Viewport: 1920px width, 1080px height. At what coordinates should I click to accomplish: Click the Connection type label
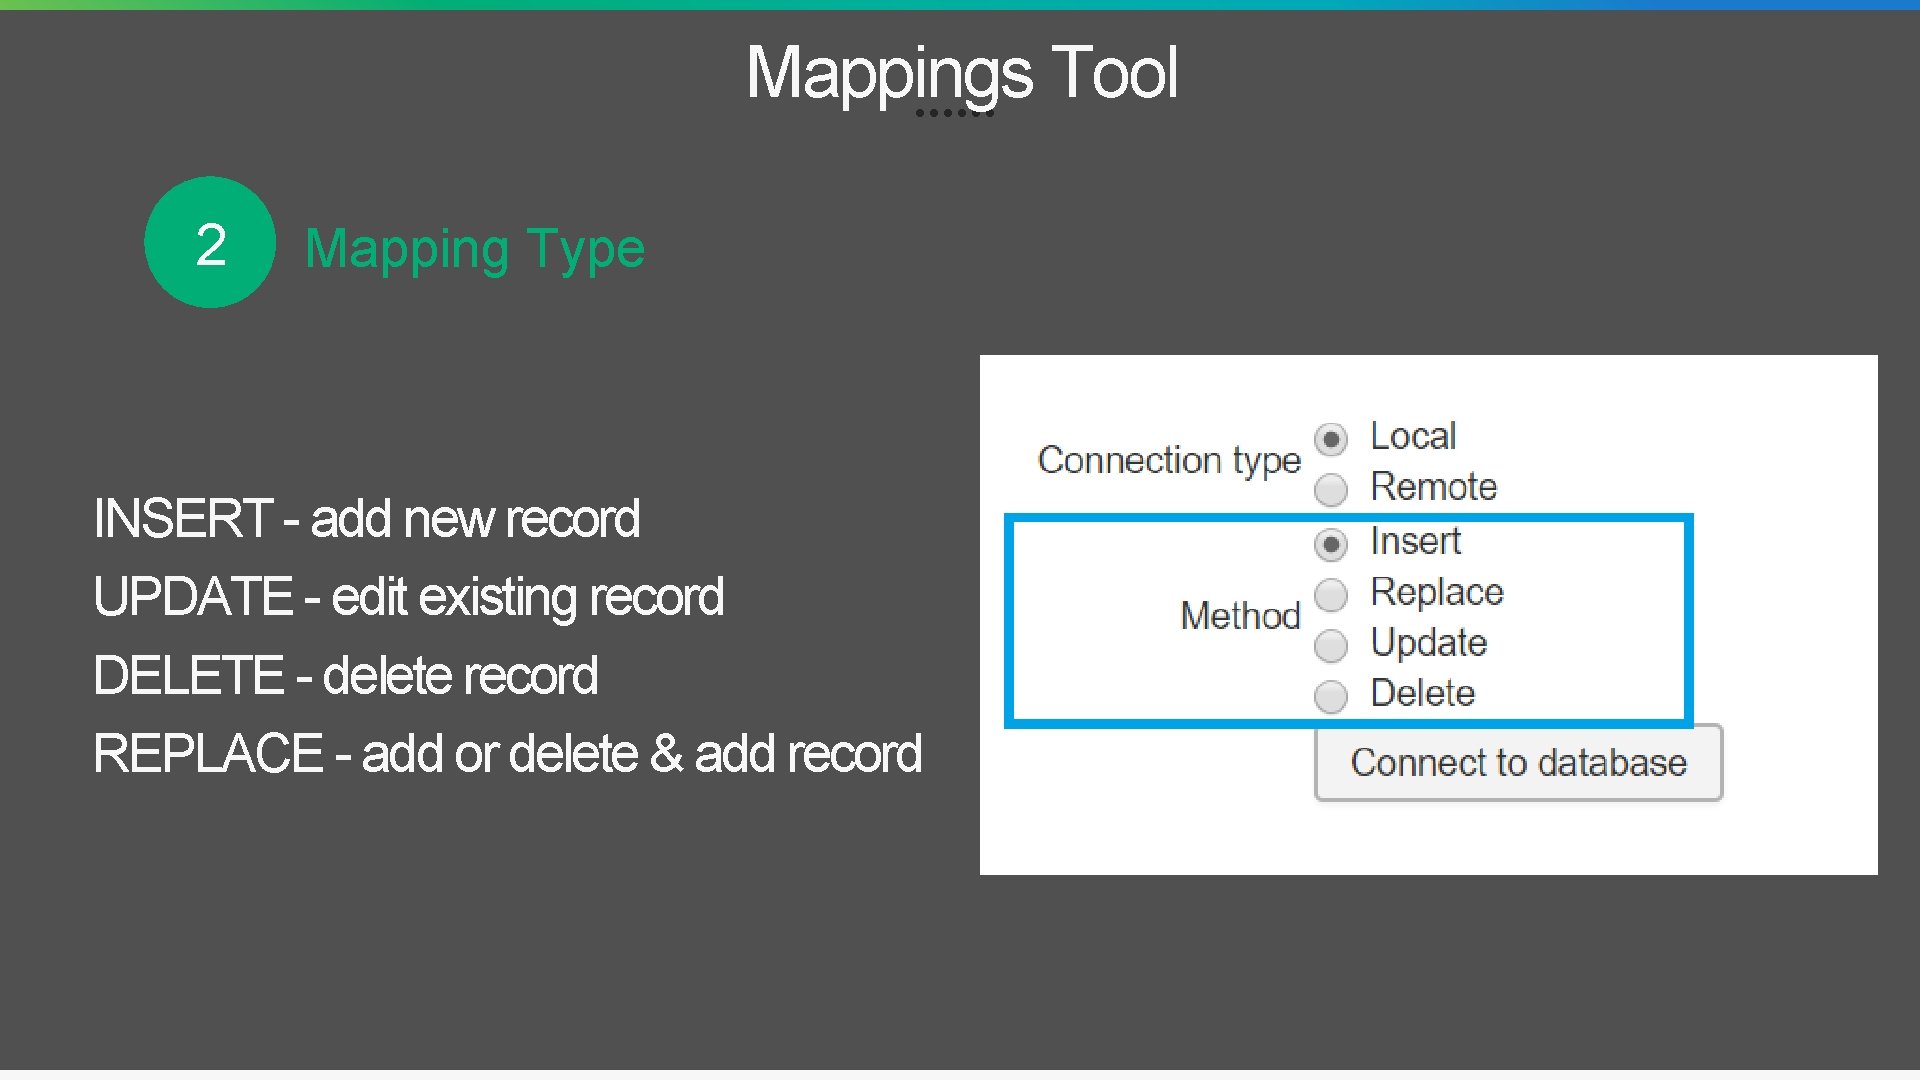click(x=1169, y=460)
